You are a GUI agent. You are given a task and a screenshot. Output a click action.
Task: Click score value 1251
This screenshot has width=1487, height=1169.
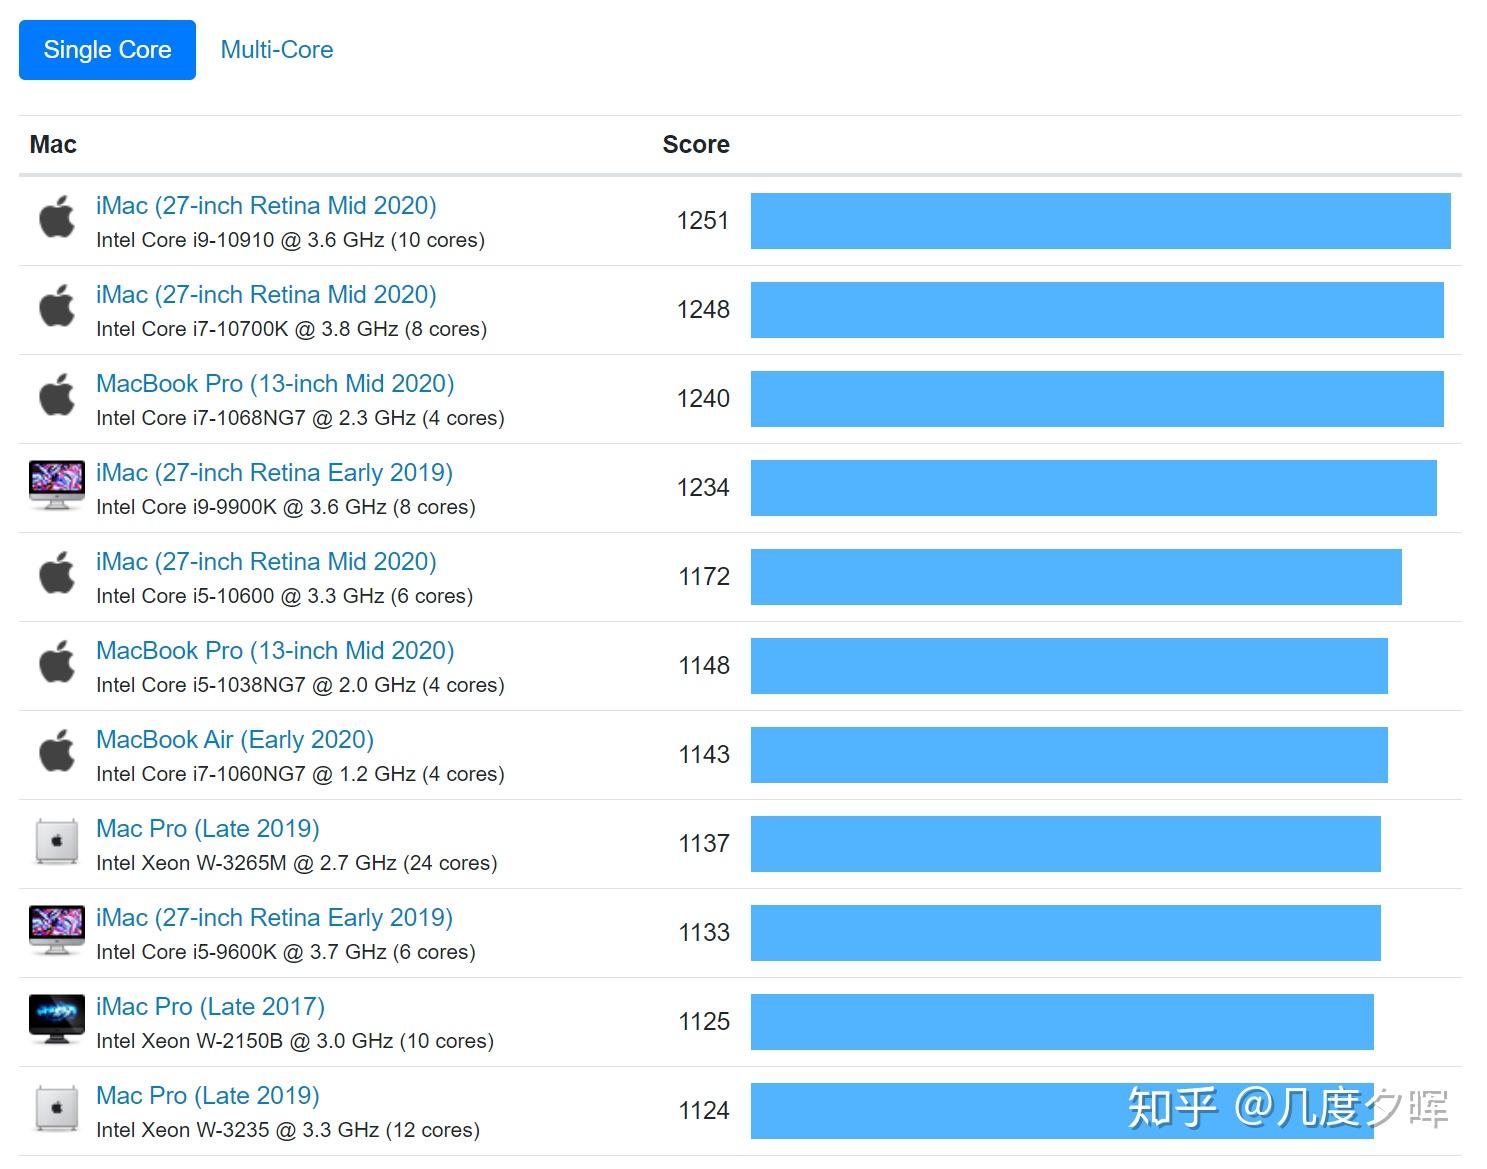(x=703, y=221)
